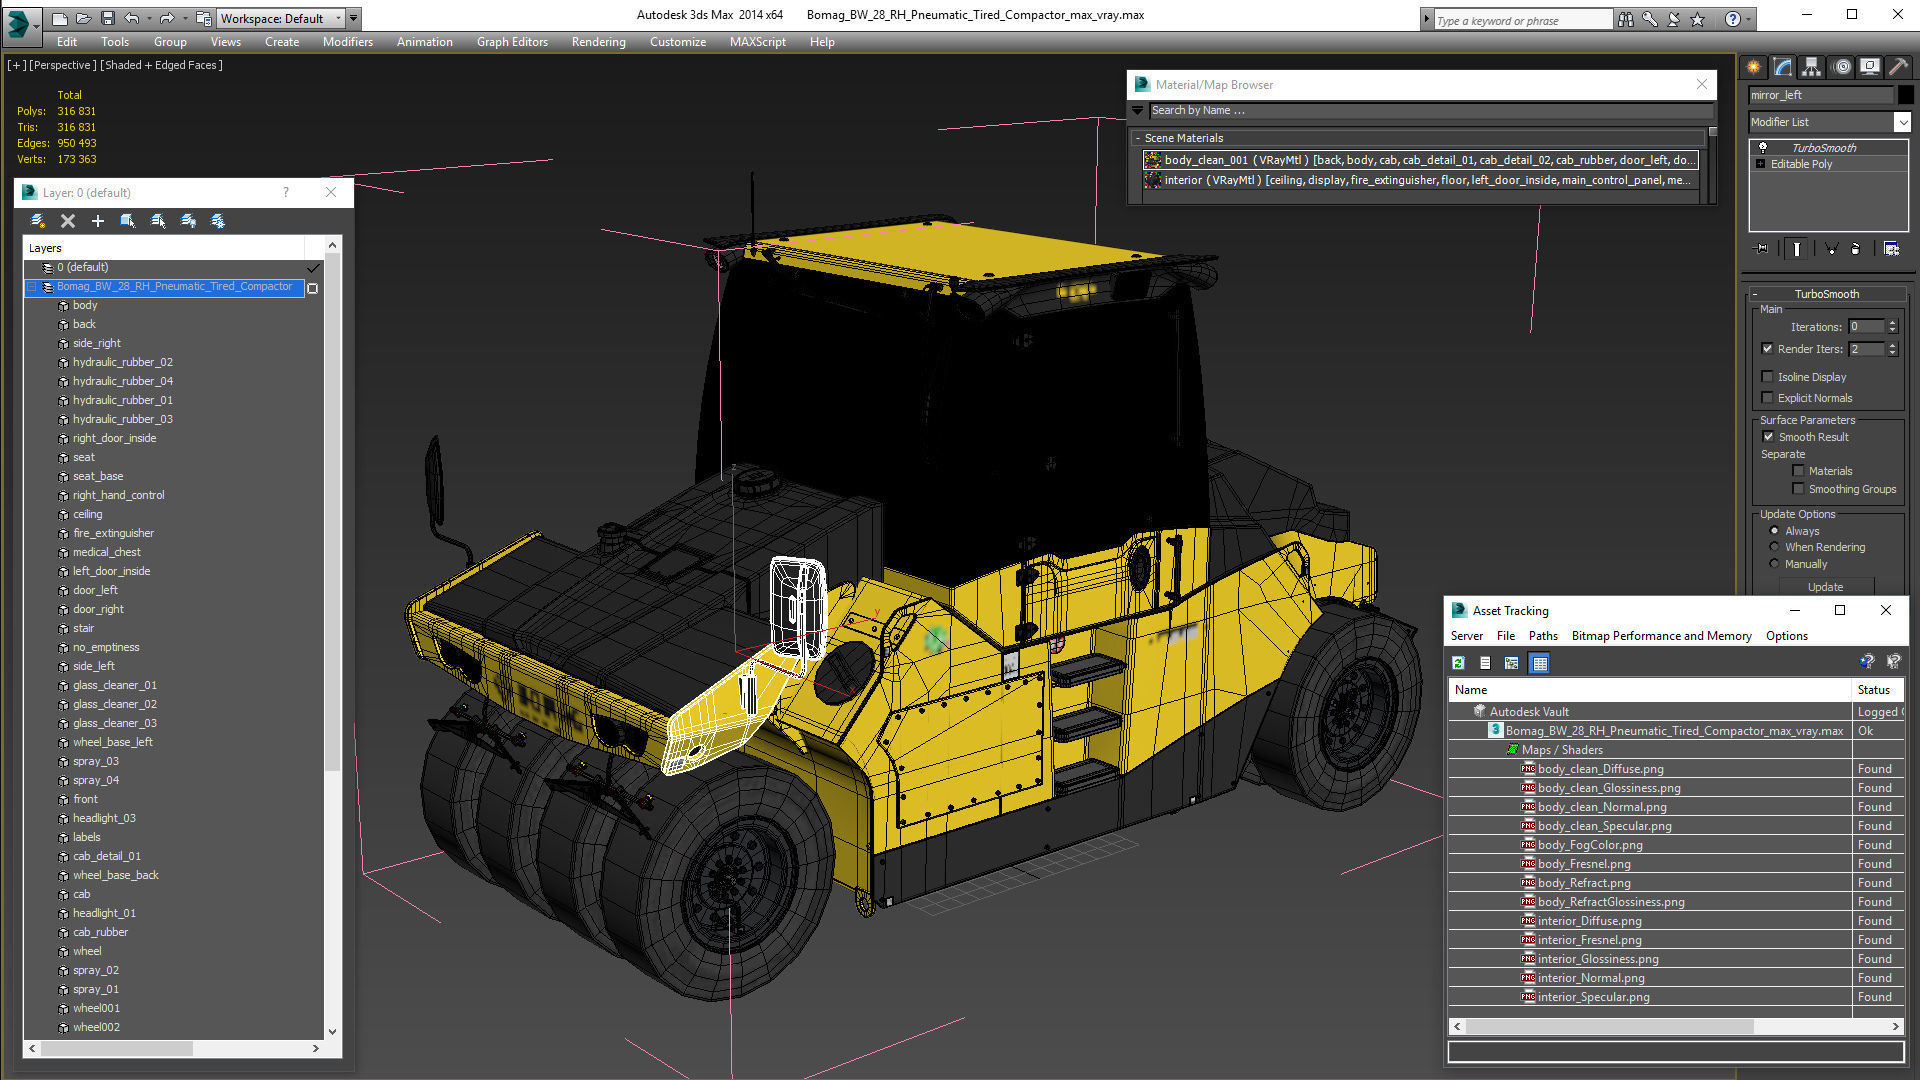
Task: Open the Utilities hammer panel tab
Action: 1898,67
